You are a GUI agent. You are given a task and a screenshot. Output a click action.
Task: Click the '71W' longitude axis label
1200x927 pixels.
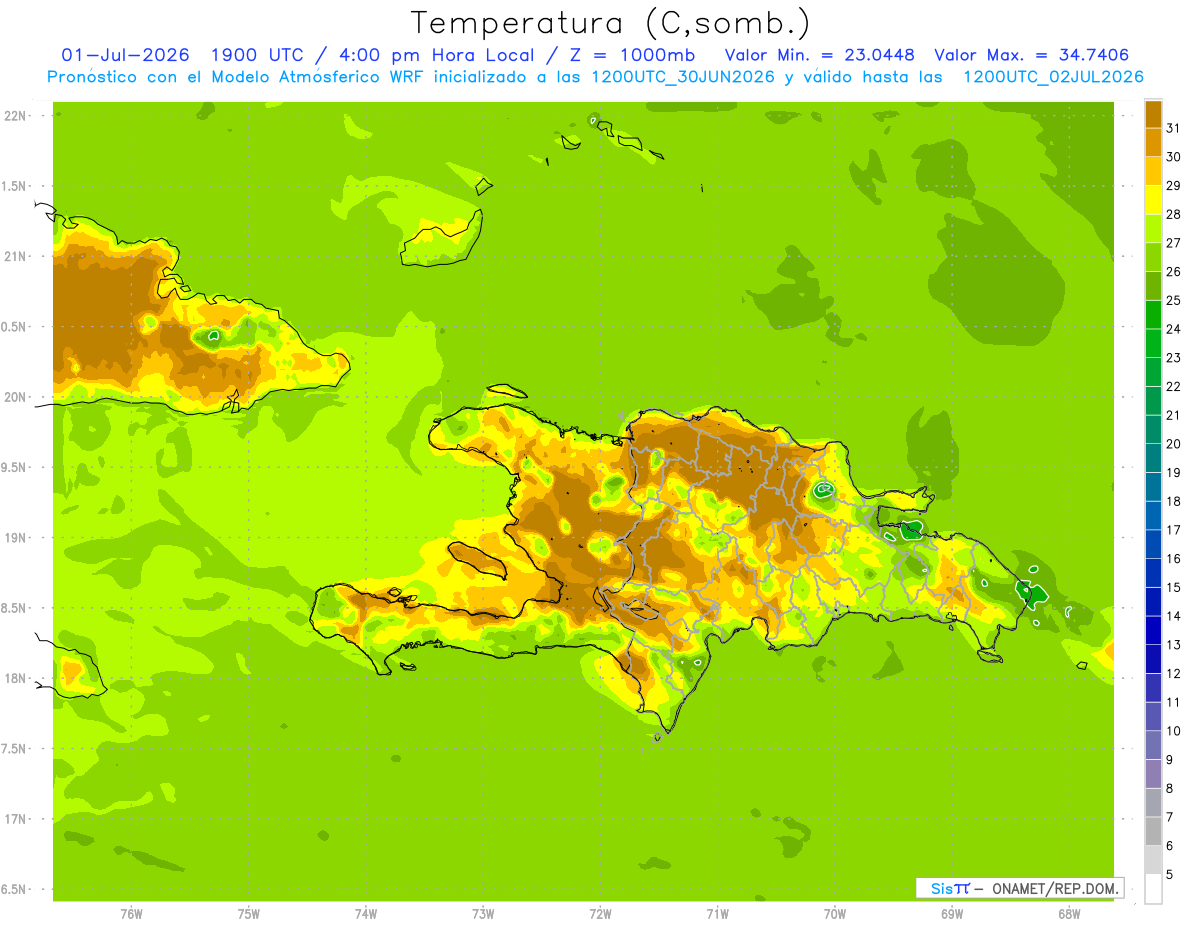[x=717, y=914]
